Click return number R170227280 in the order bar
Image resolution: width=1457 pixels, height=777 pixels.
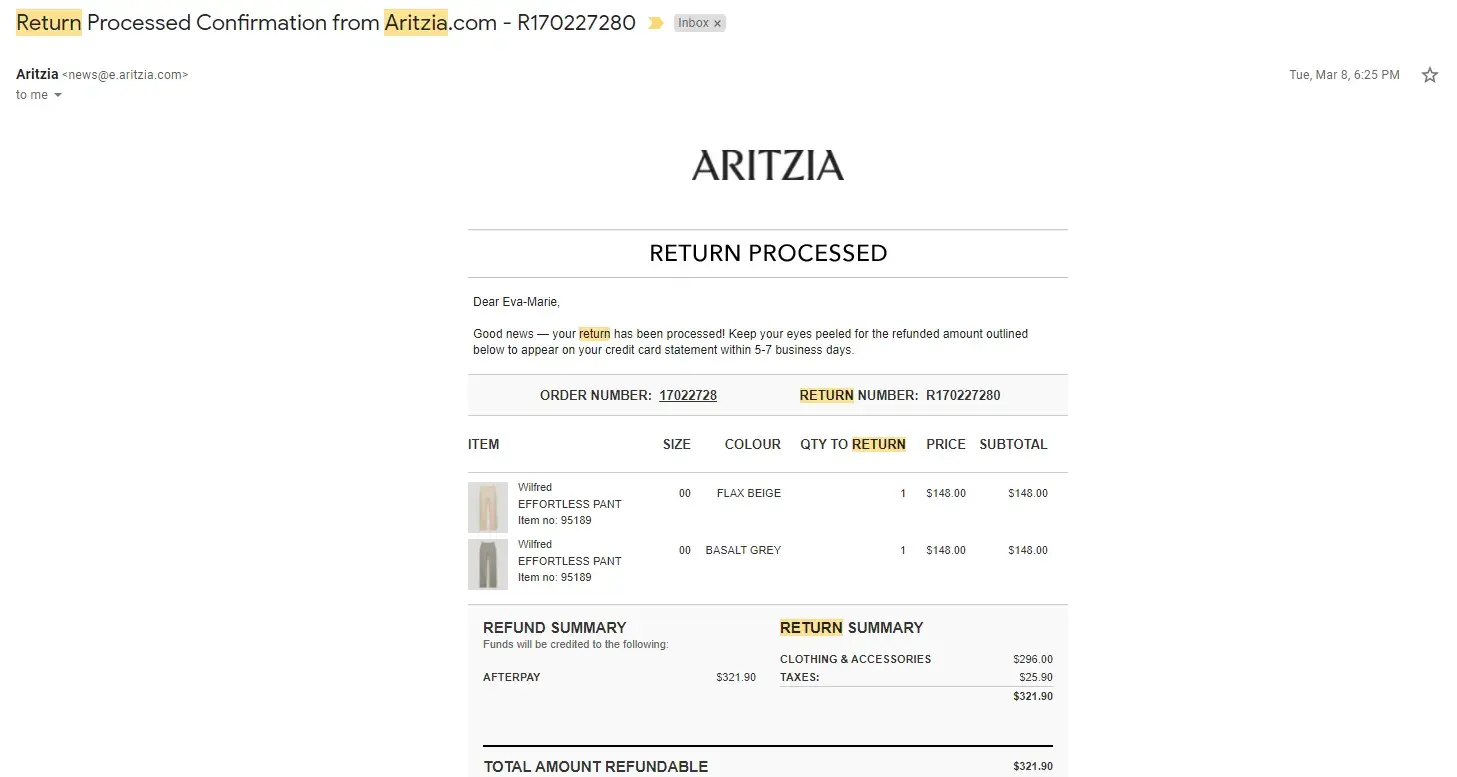point(962,395)
